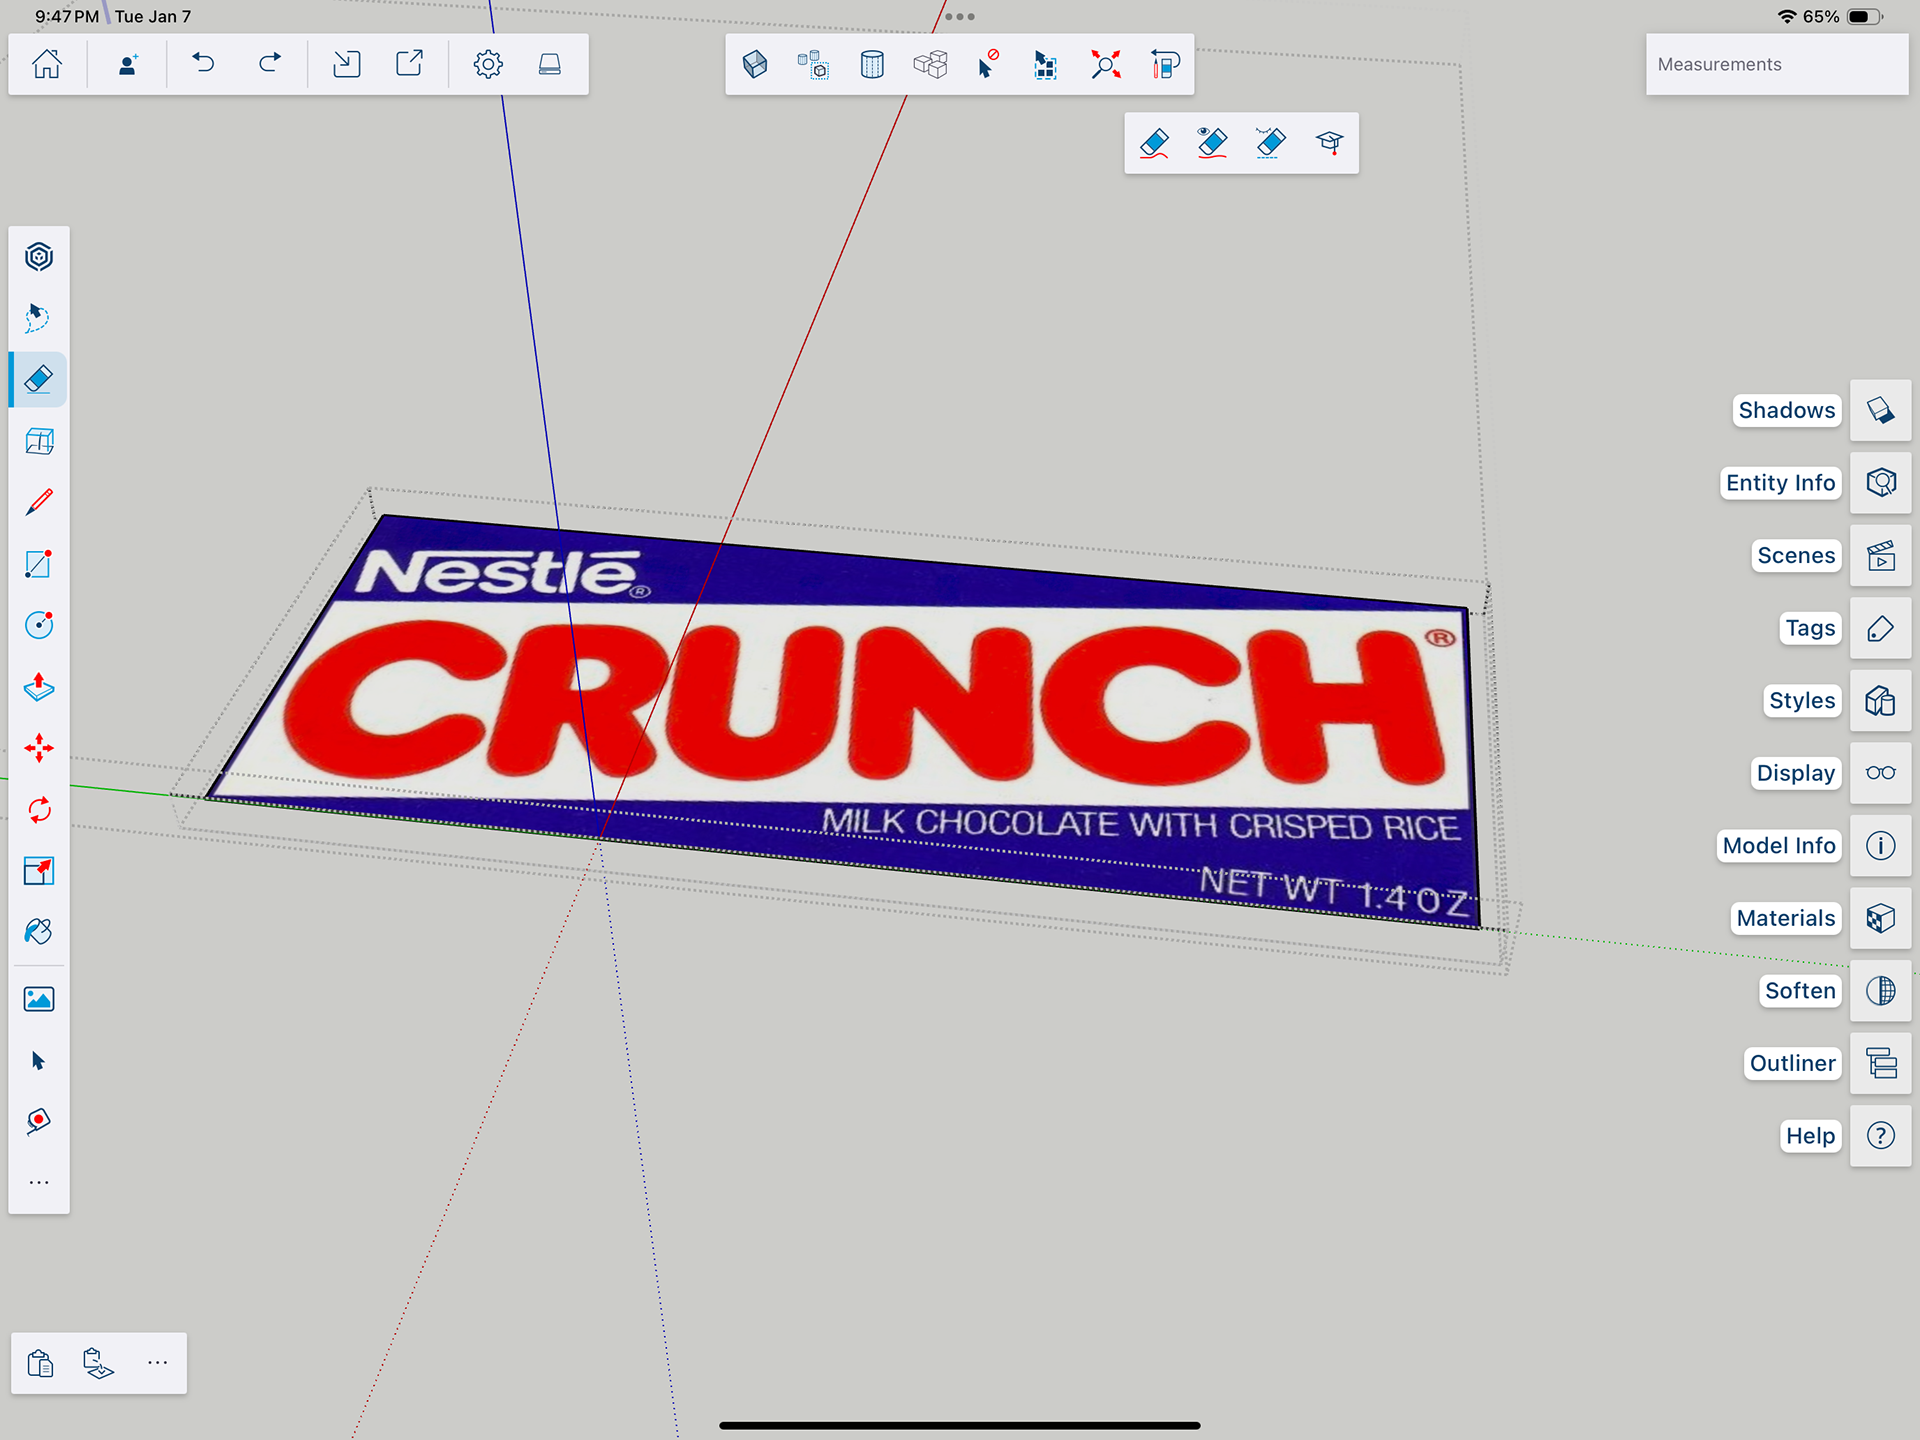The width and height of the screenshot is (1920, 1440).
Task: Choose the Push/Pull tool
Action: (x=39, y=687)
